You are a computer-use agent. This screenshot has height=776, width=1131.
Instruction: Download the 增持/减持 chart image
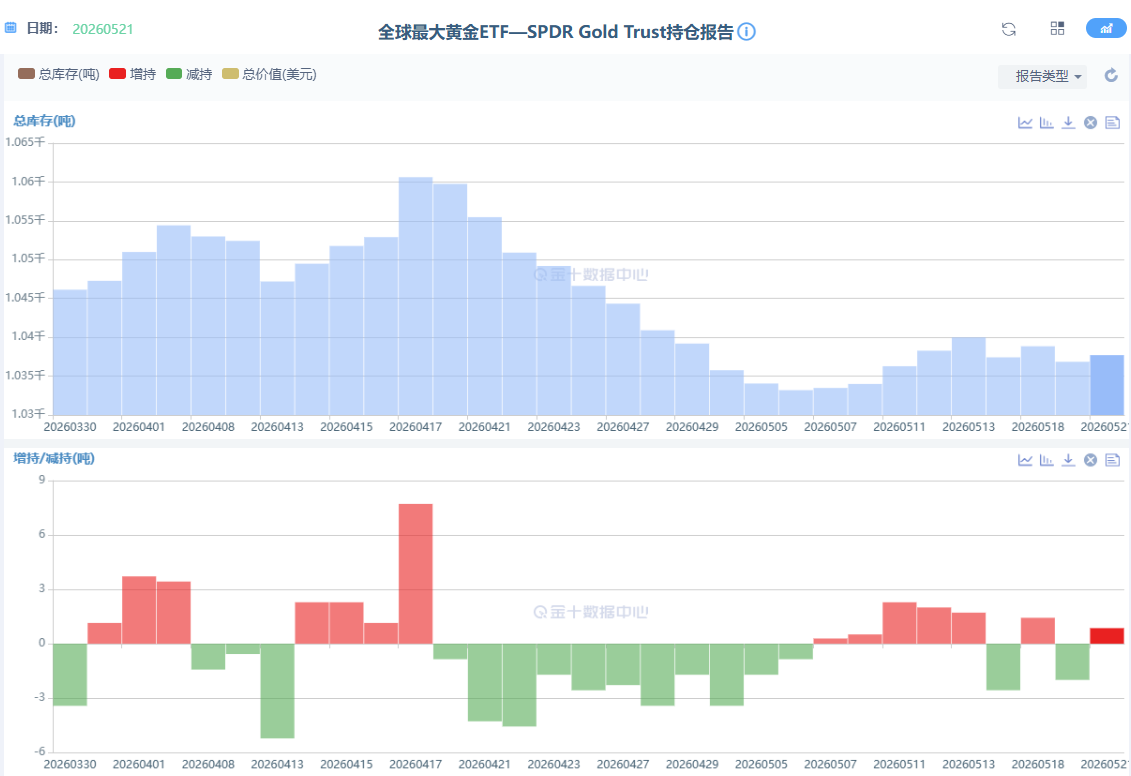click(x=1068, y=460)
